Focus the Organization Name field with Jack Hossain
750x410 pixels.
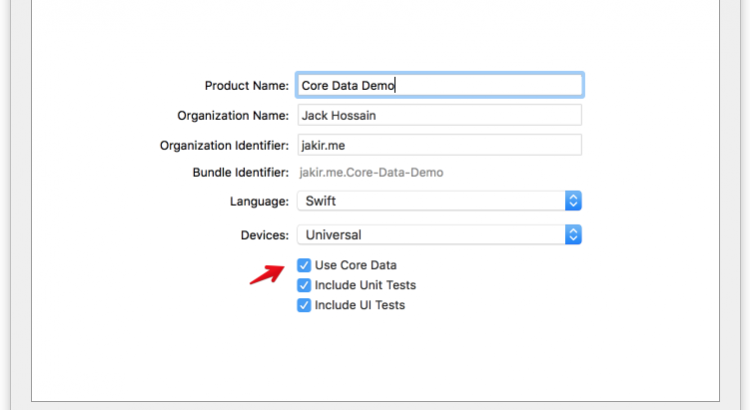[439, 115]
